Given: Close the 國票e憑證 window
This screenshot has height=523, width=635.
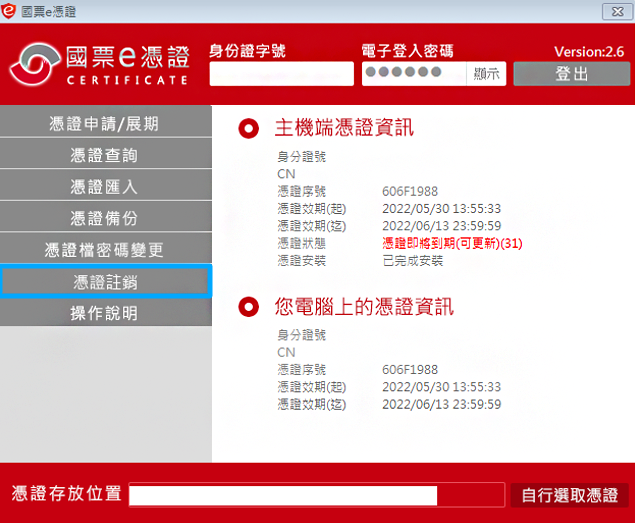Looking at the screenshot, I should click(617, 11).
